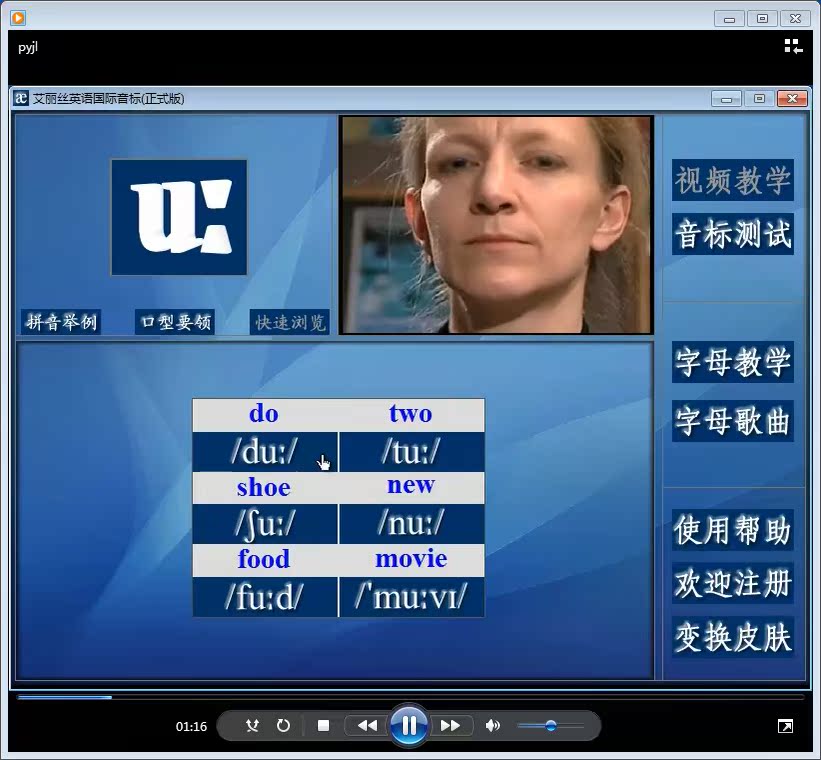Viewport: 821px width, 760px height.
Task: Click the /du:/ pronunciation cell
Action: 265,452
